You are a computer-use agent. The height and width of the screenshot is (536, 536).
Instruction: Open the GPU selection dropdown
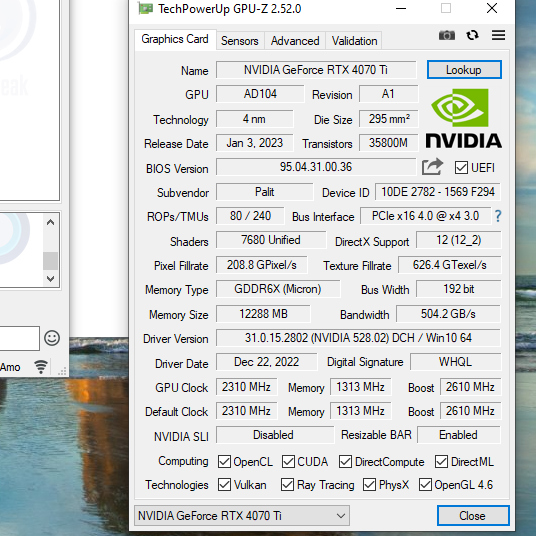tap(242, 515)
